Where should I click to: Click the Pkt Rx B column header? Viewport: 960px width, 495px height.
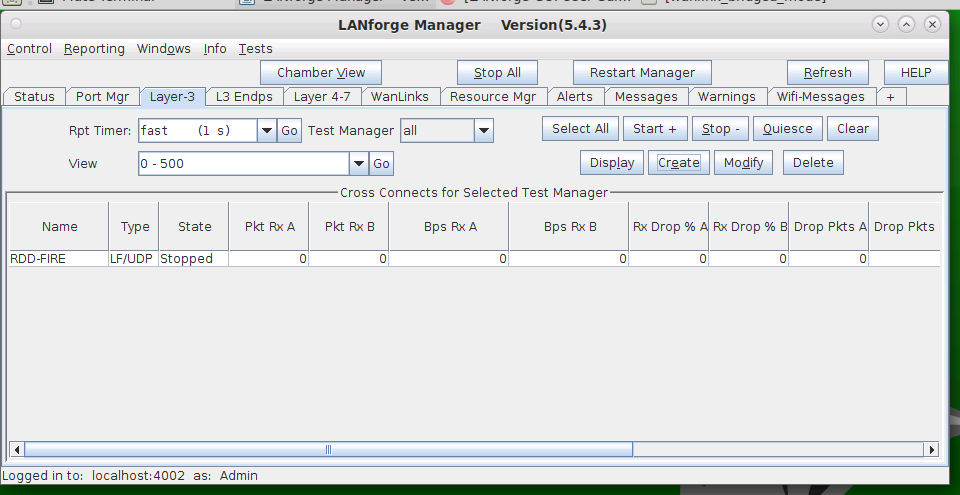click(350, 227)
